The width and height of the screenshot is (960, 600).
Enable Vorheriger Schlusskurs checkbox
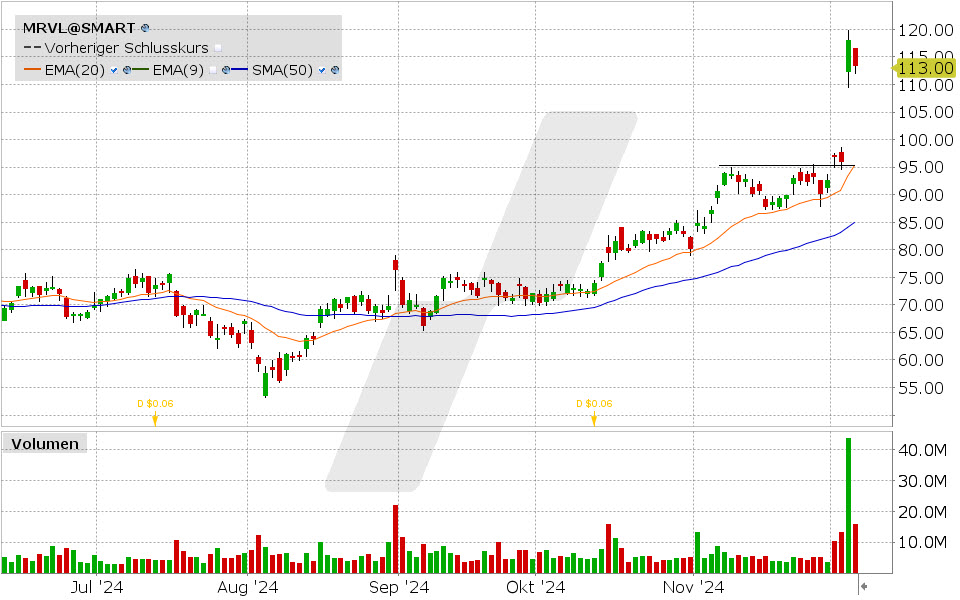pos(219,48)
